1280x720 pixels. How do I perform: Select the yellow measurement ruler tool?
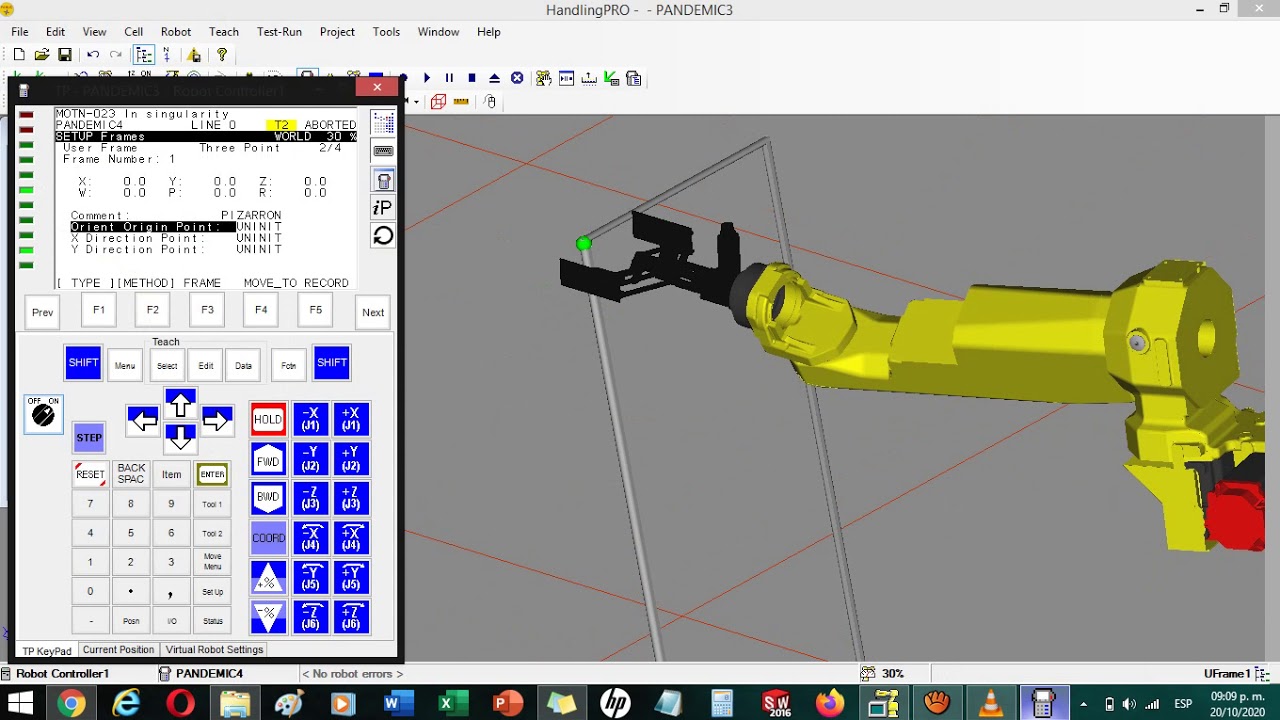461,101
